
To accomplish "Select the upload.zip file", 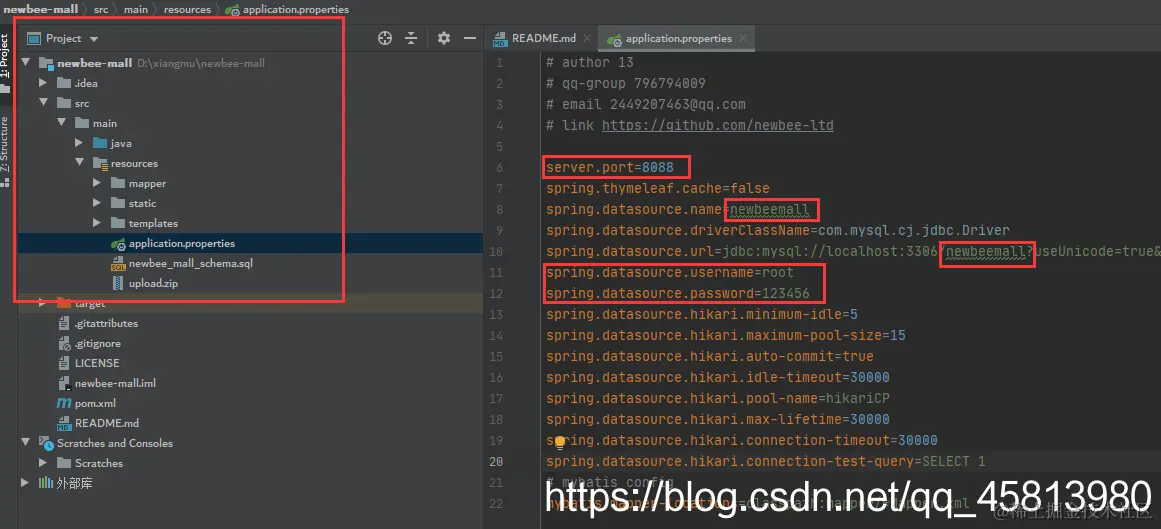I will coord(153,283).
